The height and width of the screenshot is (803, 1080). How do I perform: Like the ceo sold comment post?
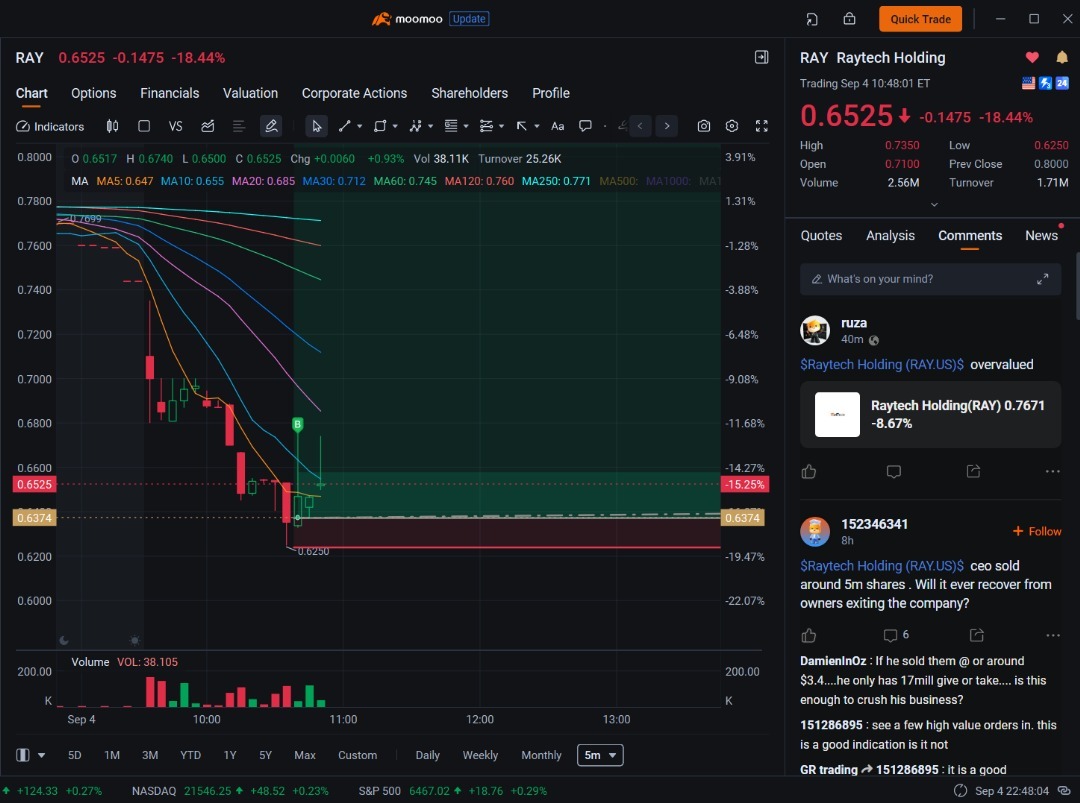809,635
